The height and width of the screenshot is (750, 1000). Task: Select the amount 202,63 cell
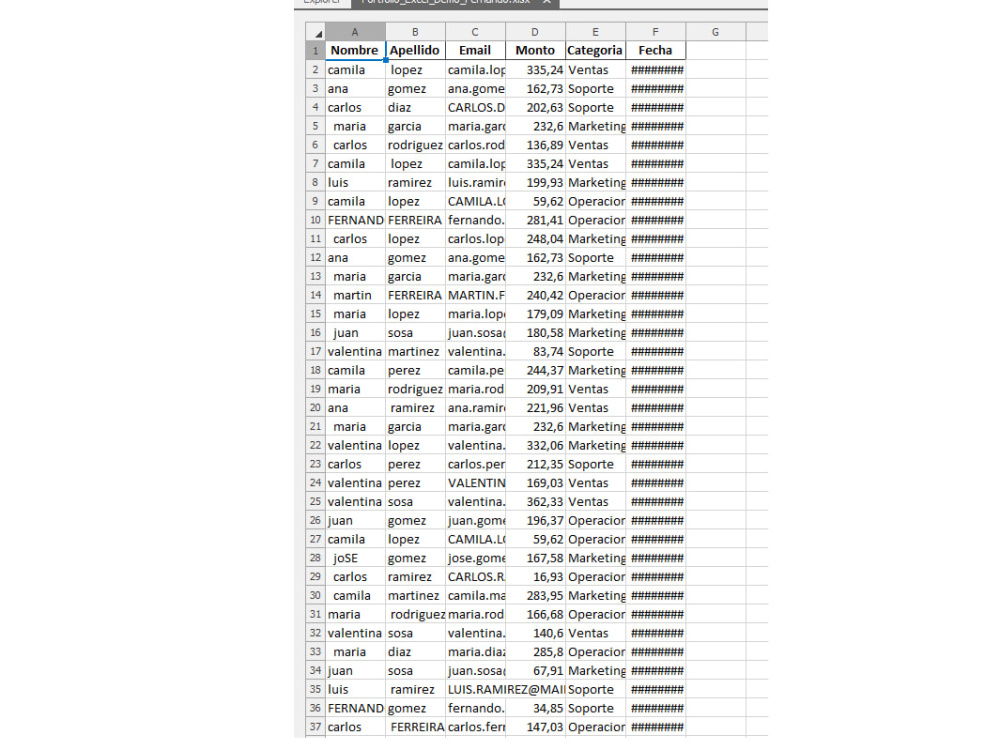pyautogui.click(x=535, y=108)
